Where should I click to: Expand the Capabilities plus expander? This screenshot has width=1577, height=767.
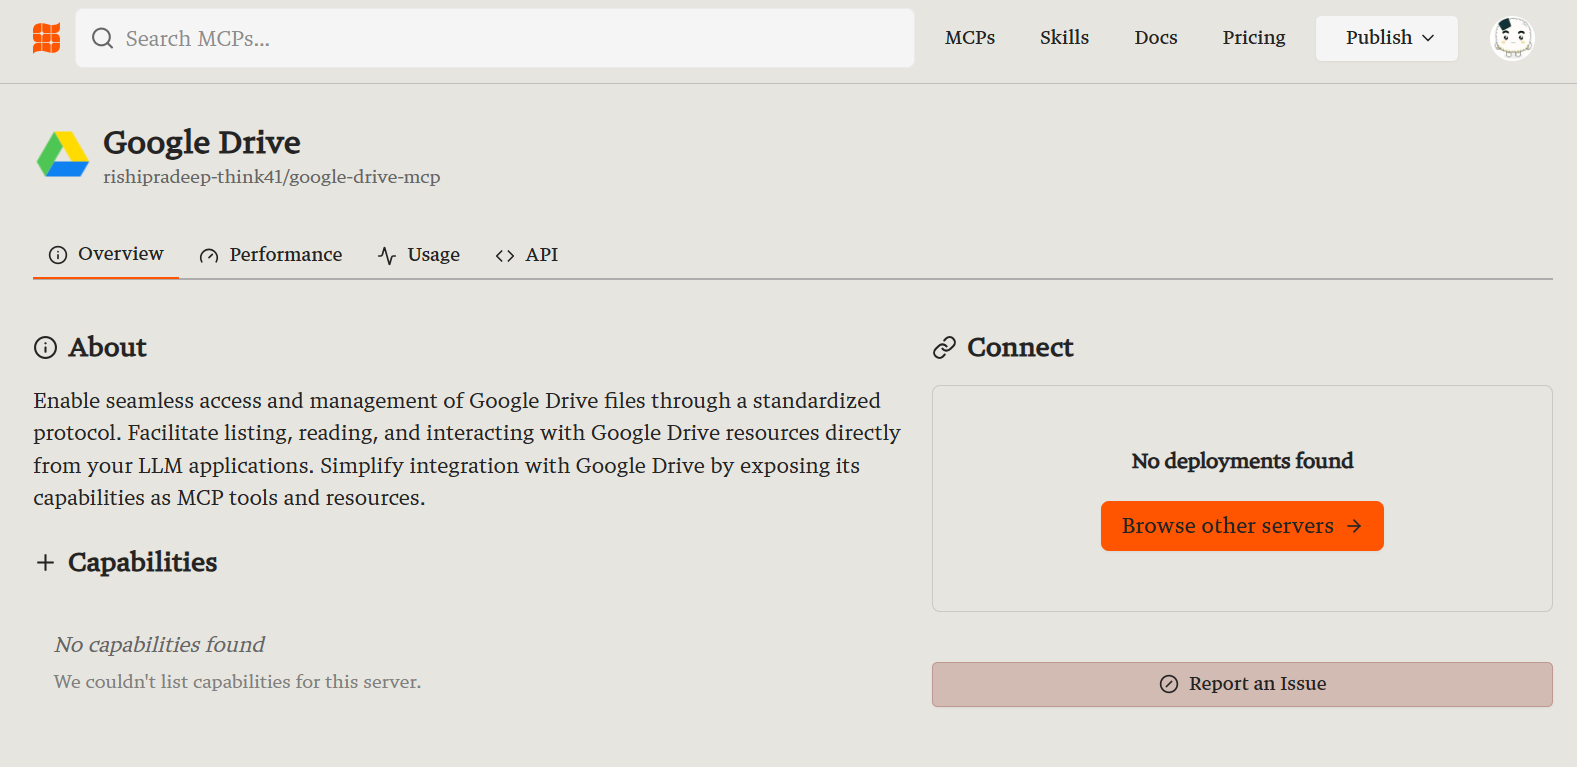[45, 563]
